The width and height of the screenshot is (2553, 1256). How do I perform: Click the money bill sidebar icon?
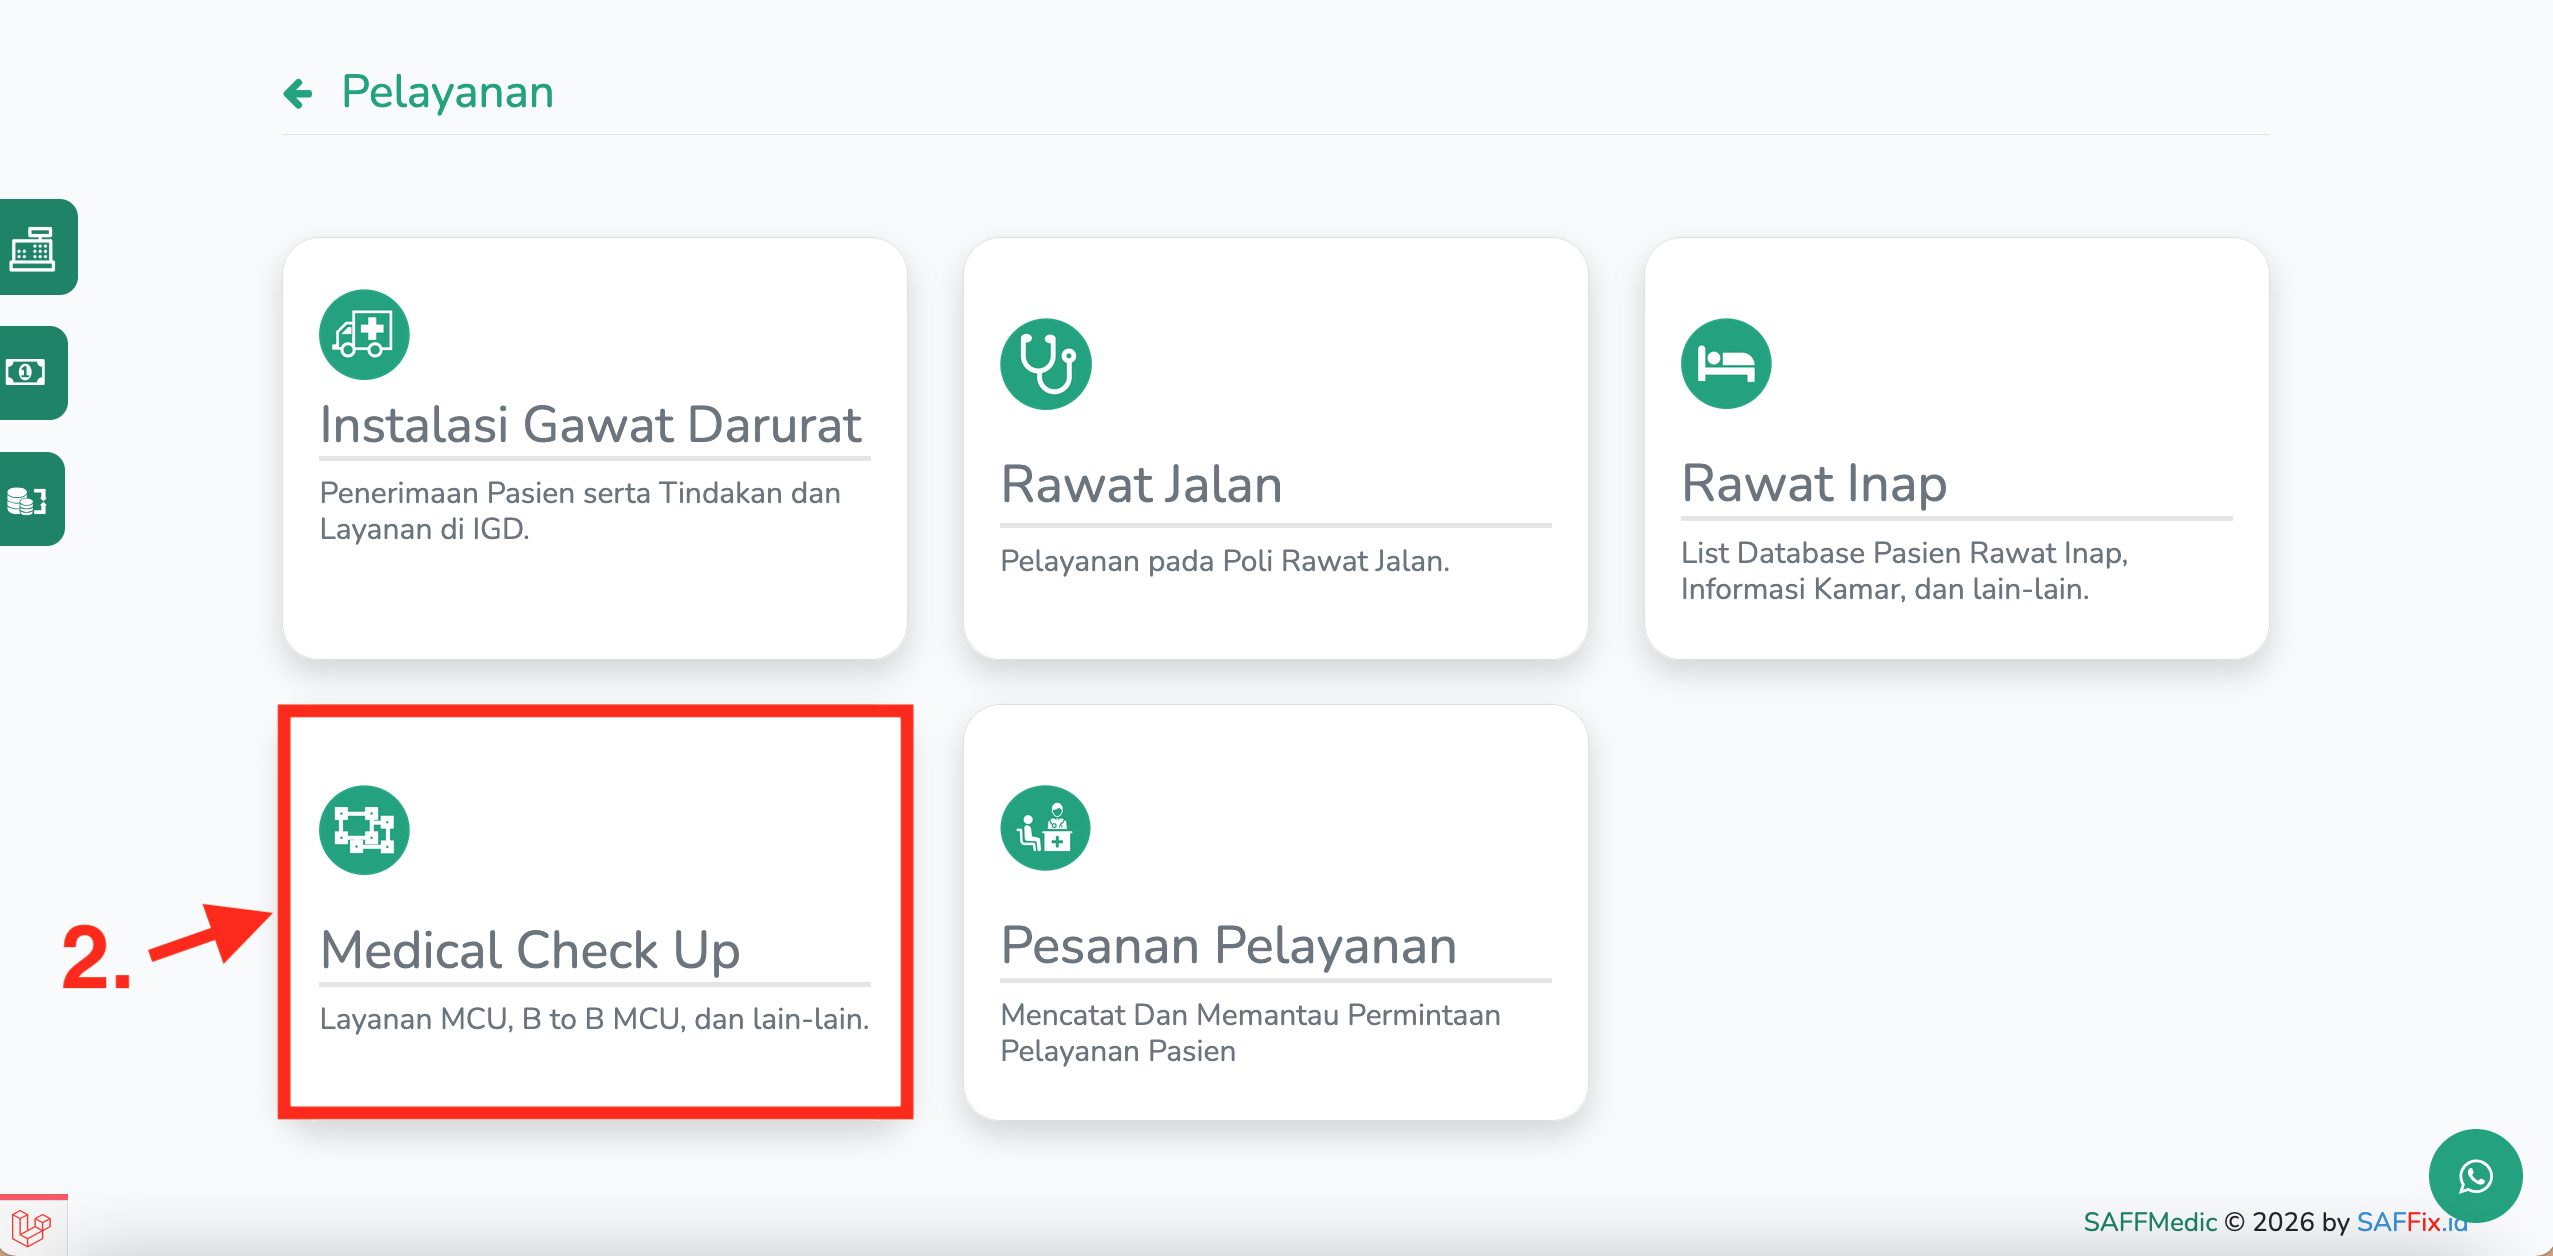click(27, 373)
